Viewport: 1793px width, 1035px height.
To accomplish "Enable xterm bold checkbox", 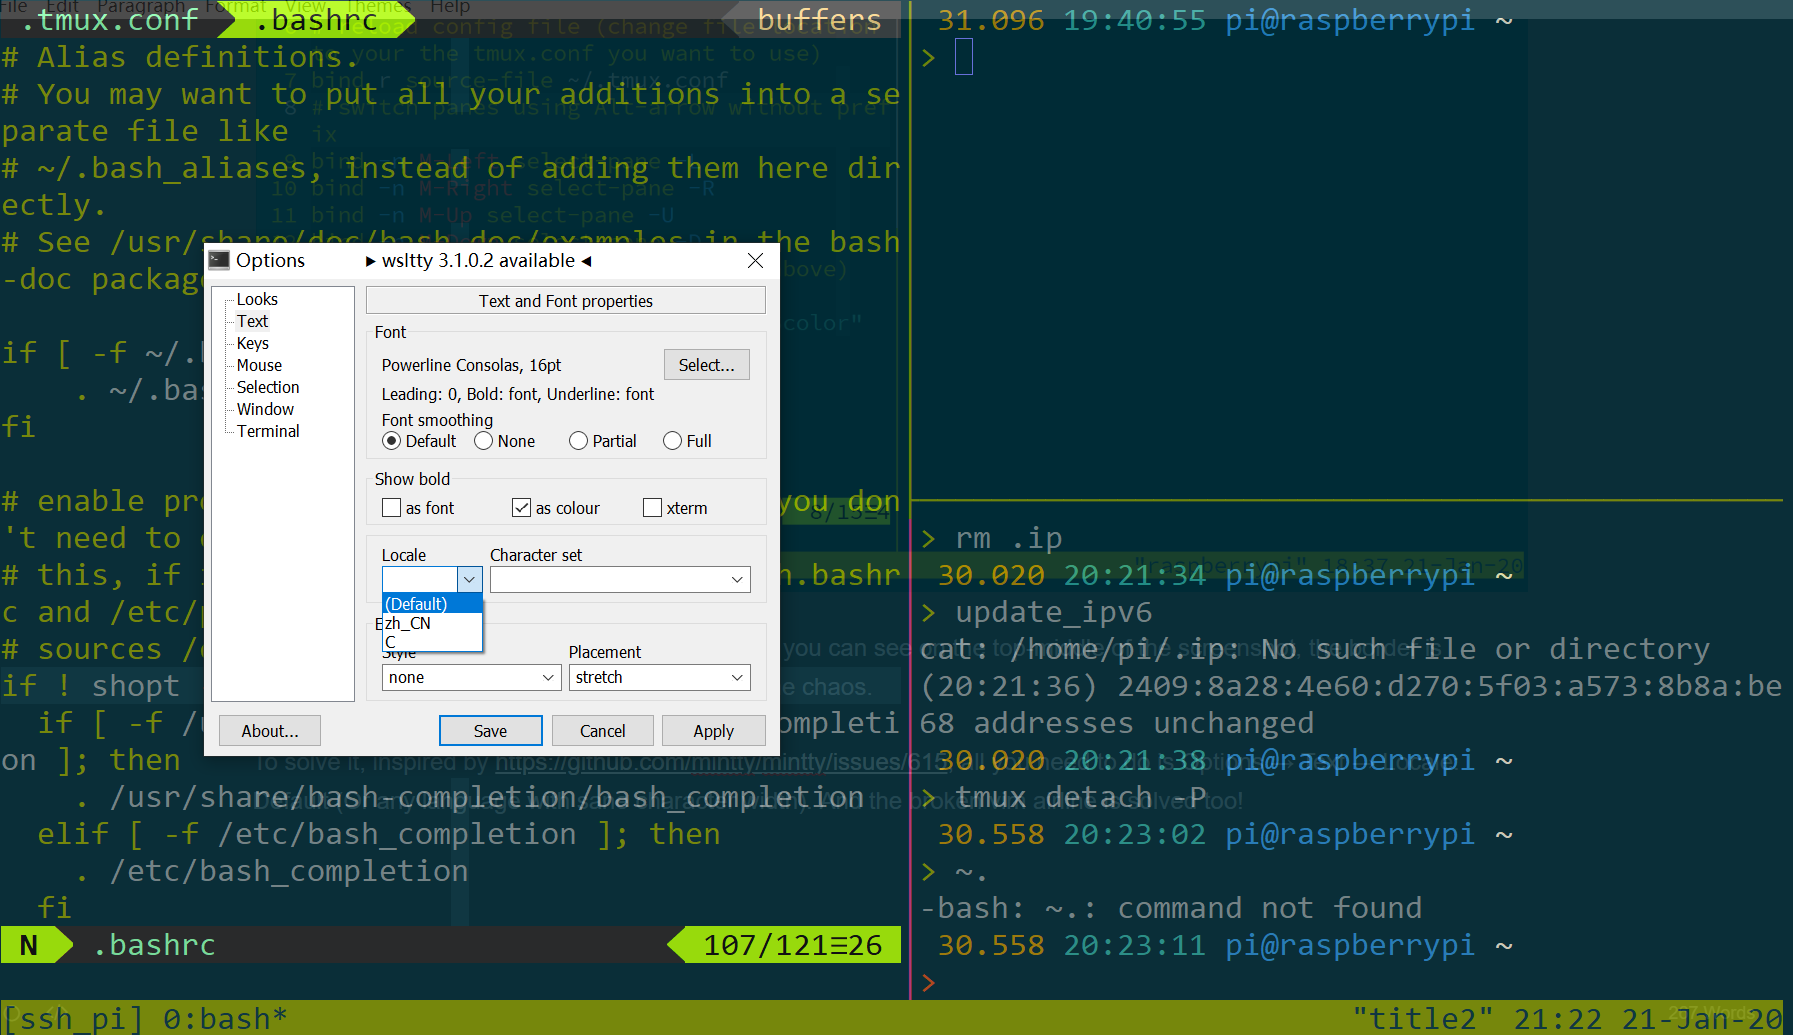I will pyautogui.click(x=675, y=508).
